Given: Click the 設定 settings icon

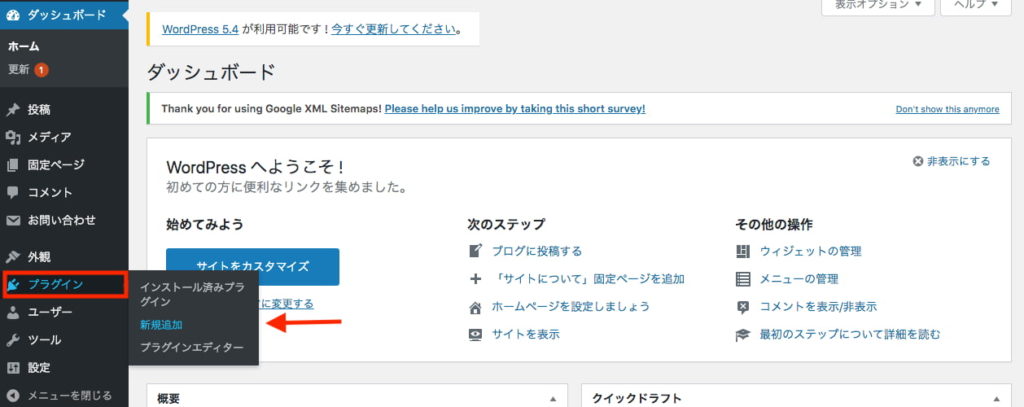Looking at the screenshot, I should tap(13, 368).
